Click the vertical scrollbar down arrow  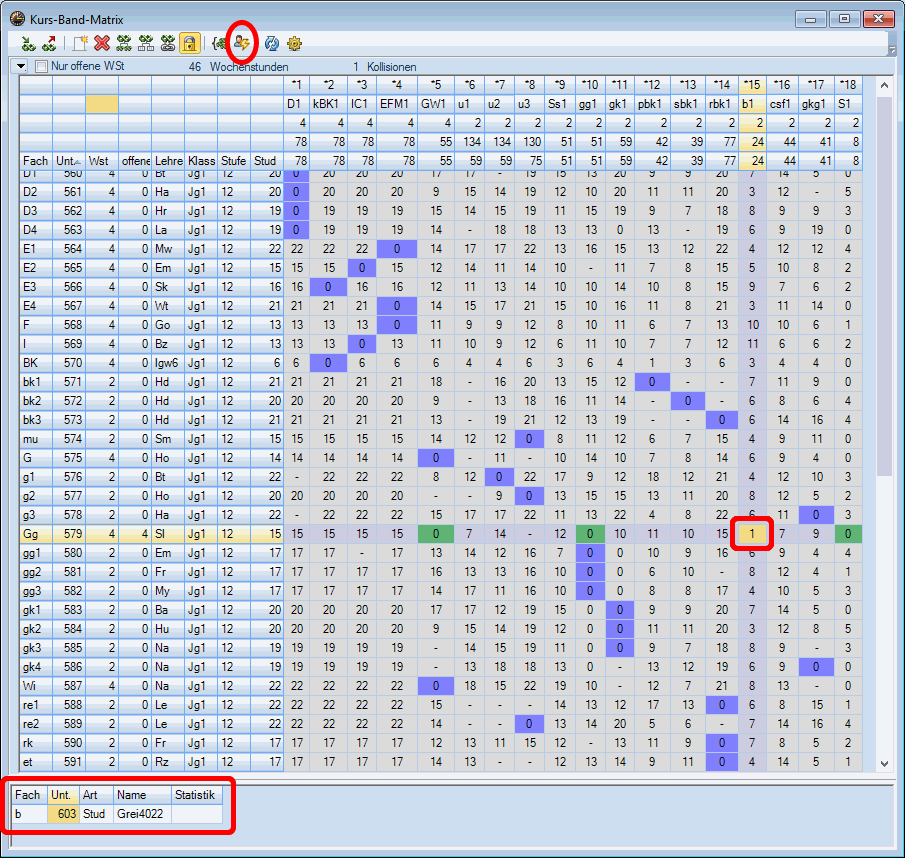(883, 763)
